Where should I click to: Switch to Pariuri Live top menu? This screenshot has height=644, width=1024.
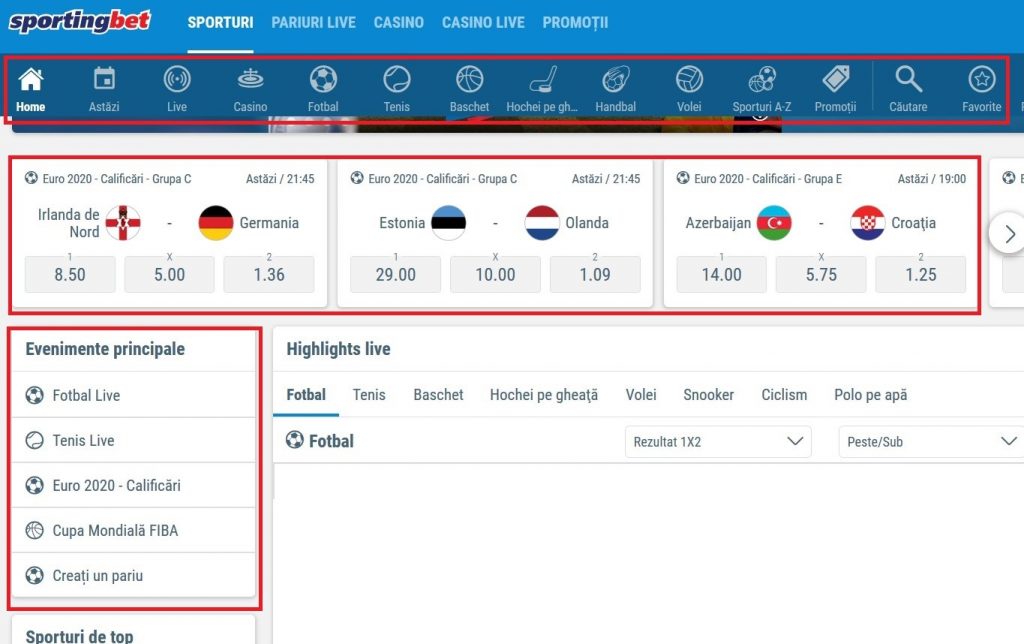click(x=313, y=22)
